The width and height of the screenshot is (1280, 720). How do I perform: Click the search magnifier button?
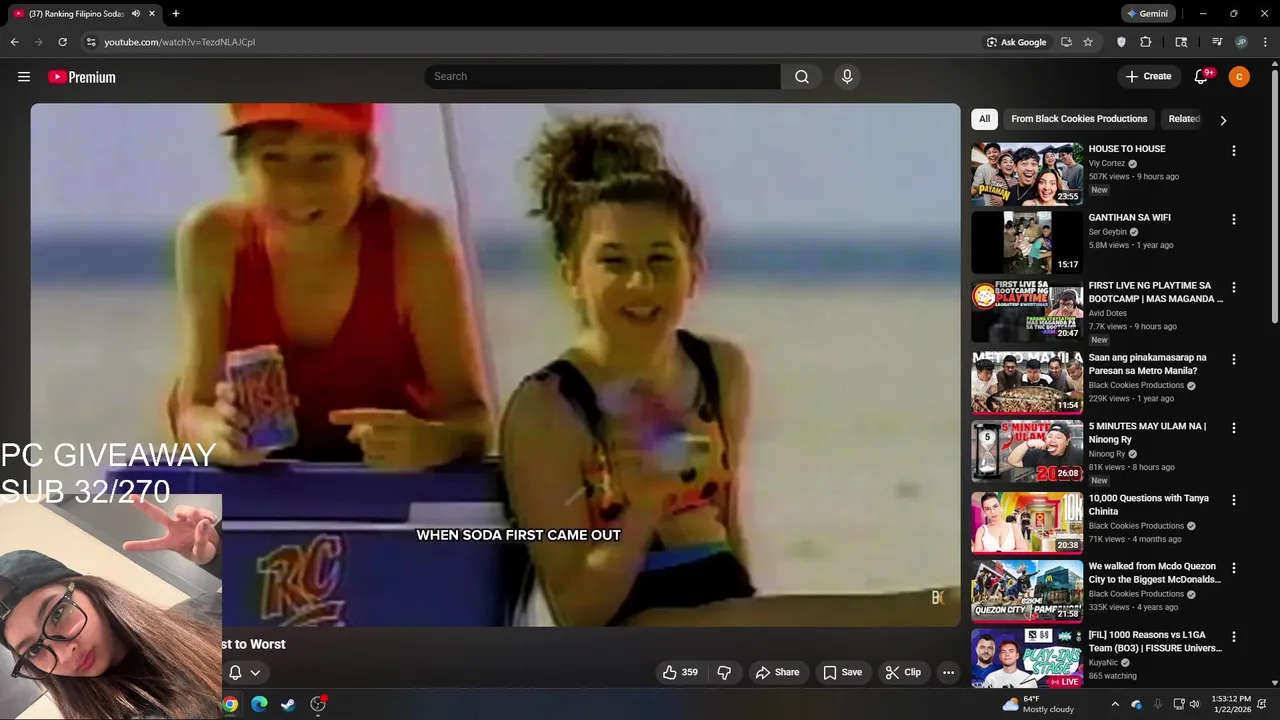[802, 77]
